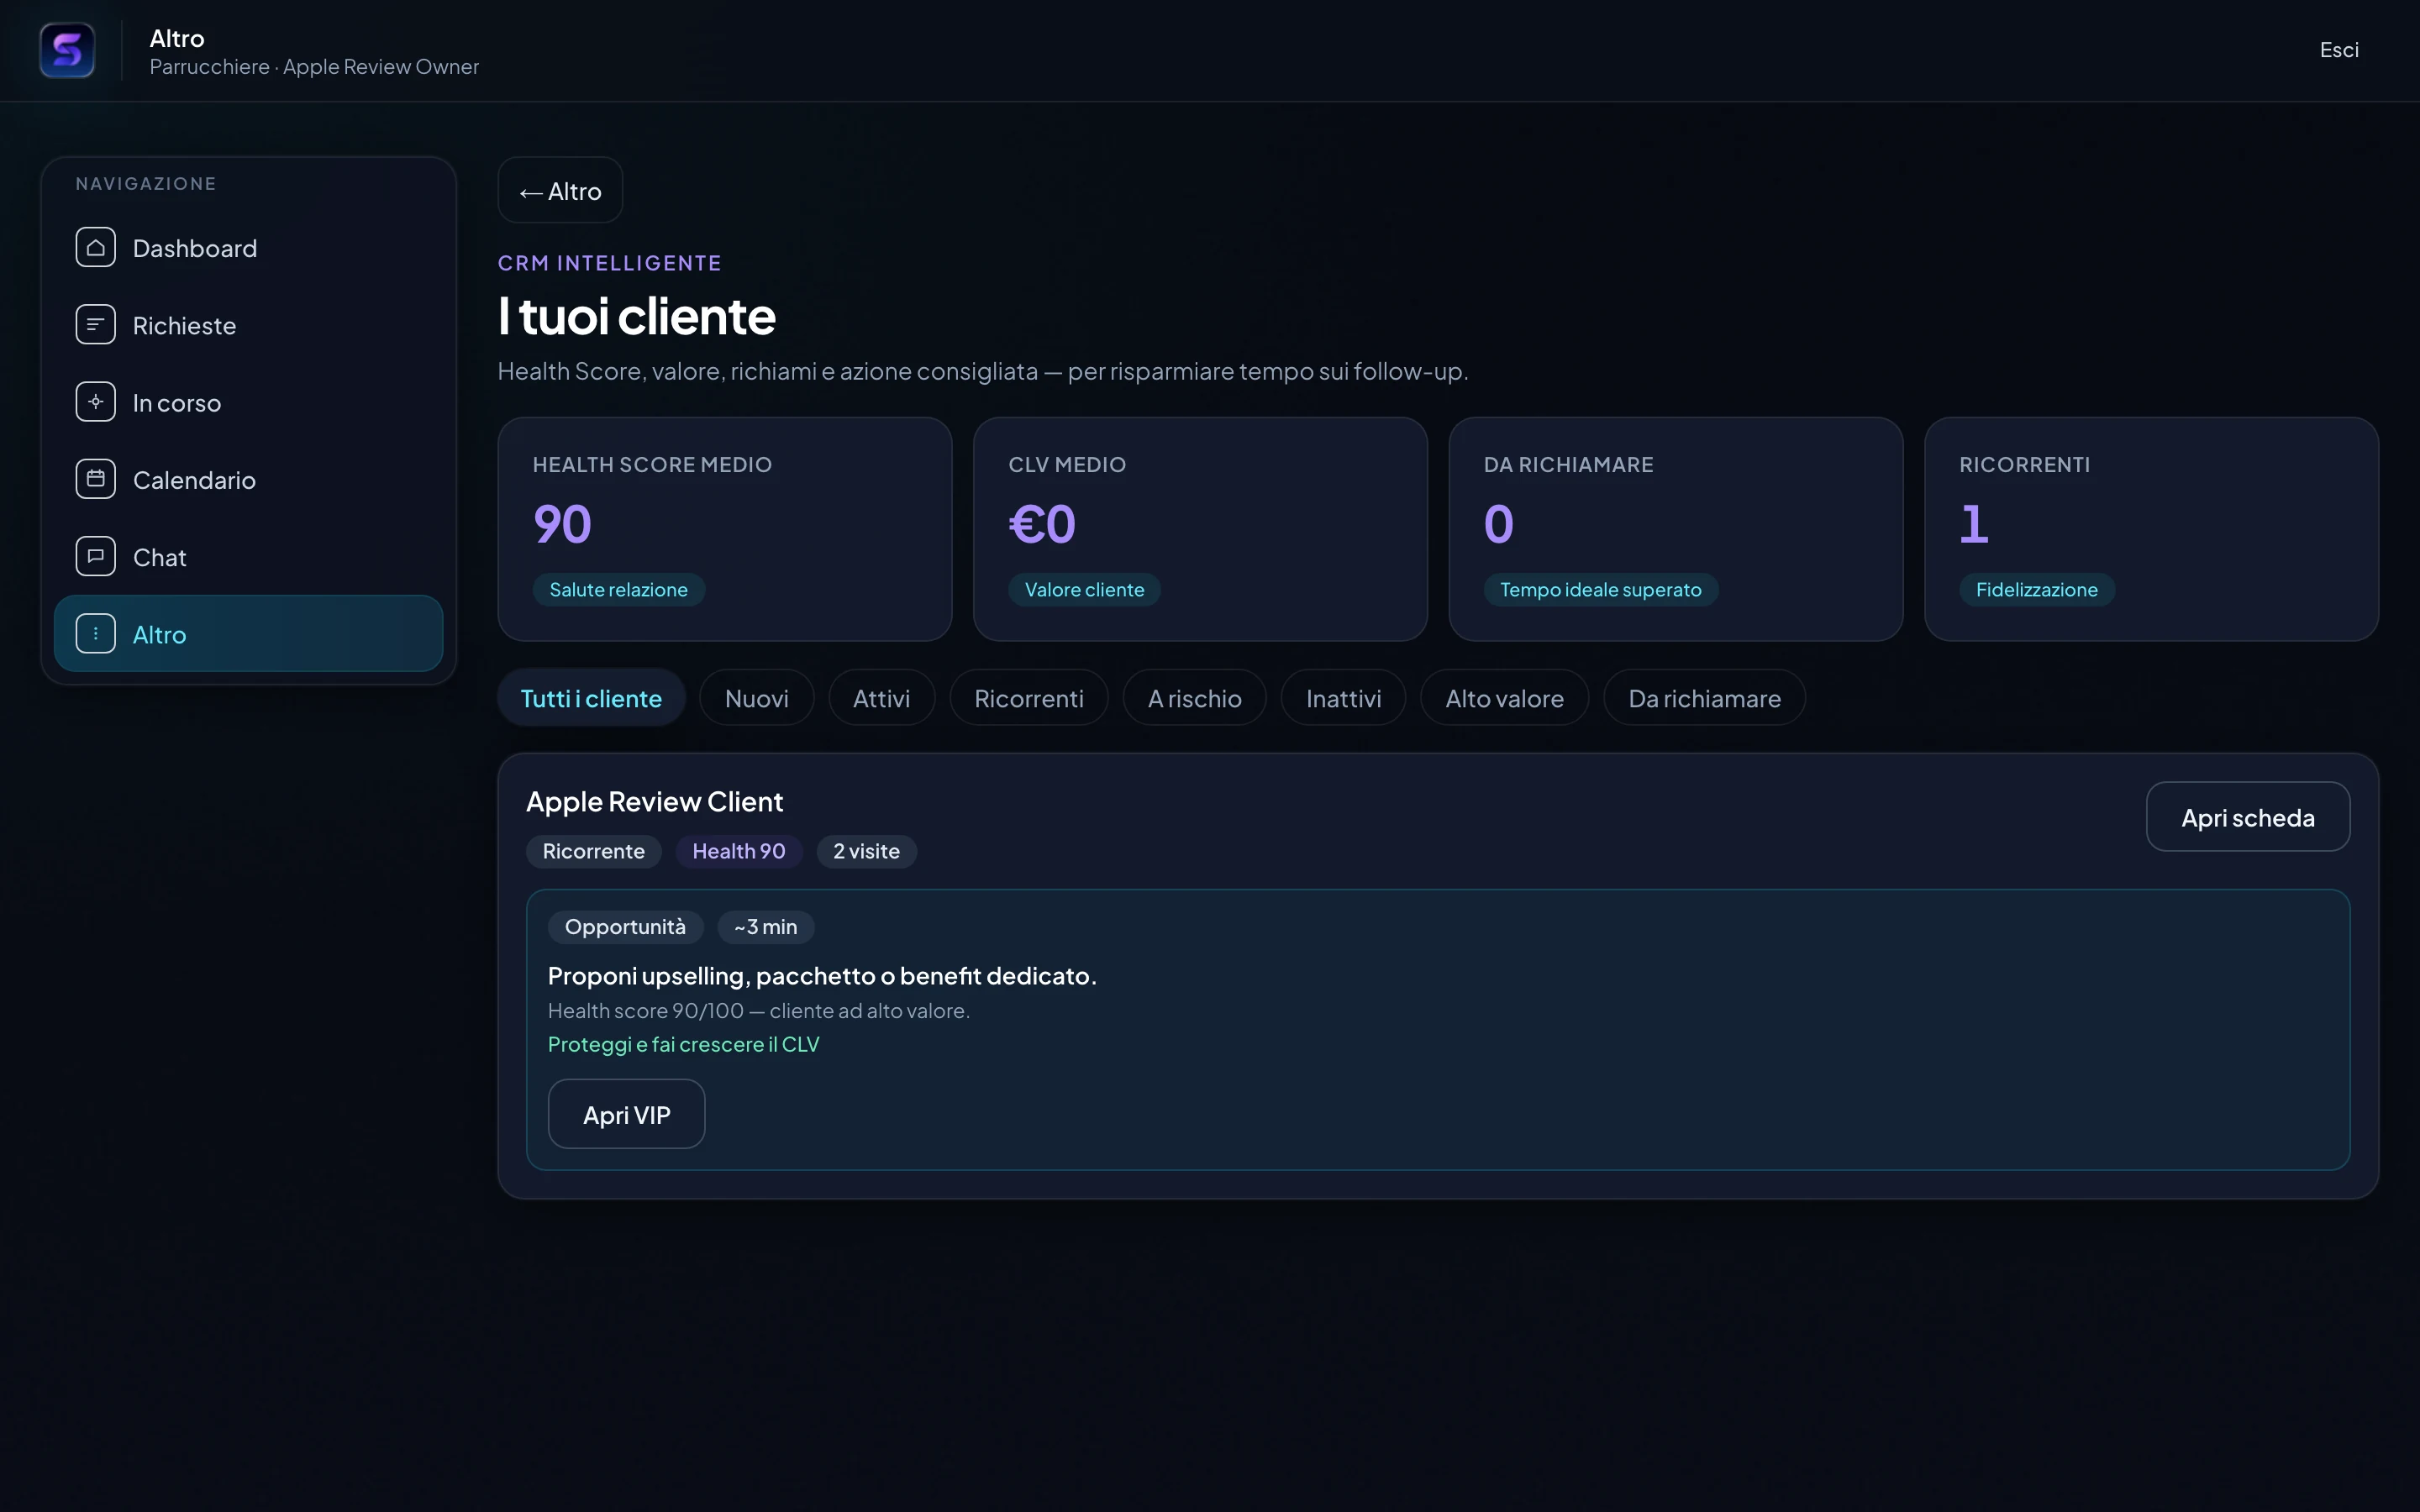This screenshot has width=2420, height=1512.
Task: Click the CRM INTELLIGENTE label
Action: click(x=609, y=263)
